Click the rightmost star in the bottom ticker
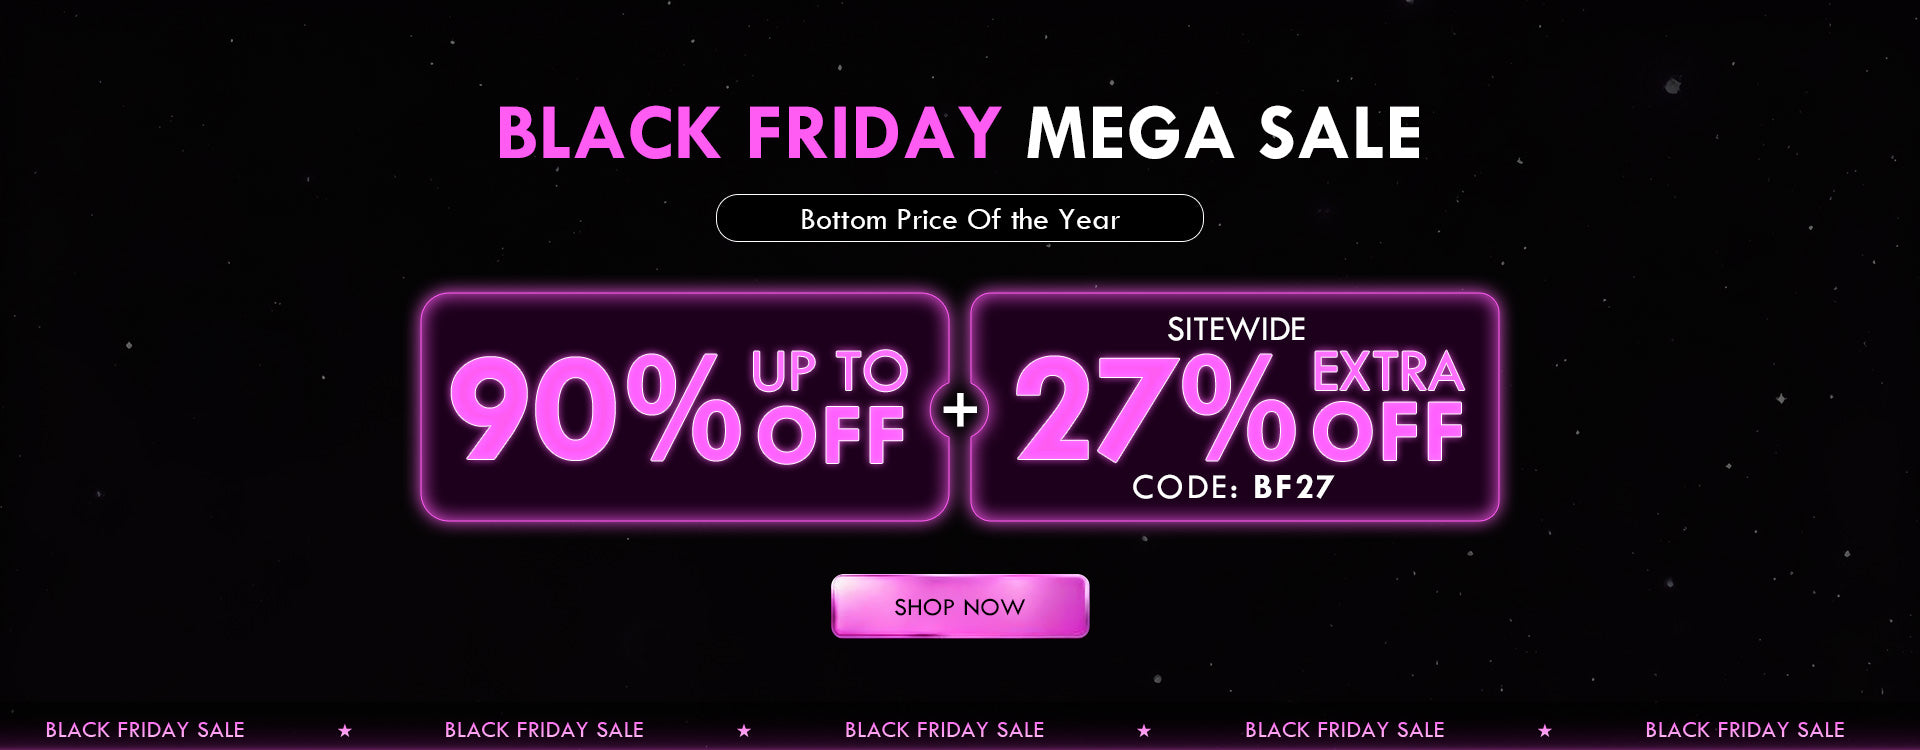1920x750 pixels. pyautogui.click(x=1545, y=731)
